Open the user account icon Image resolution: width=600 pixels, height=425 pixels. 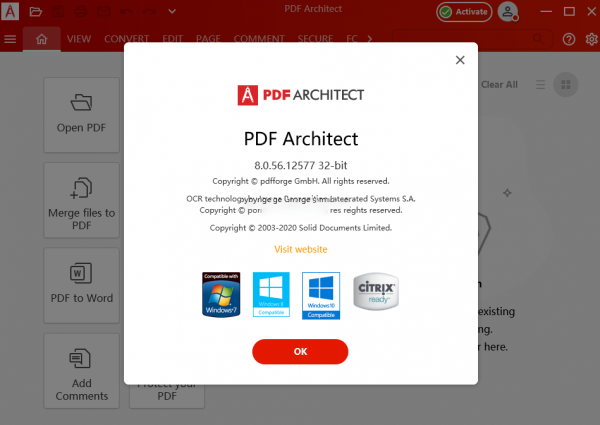(x=508, y=11)
